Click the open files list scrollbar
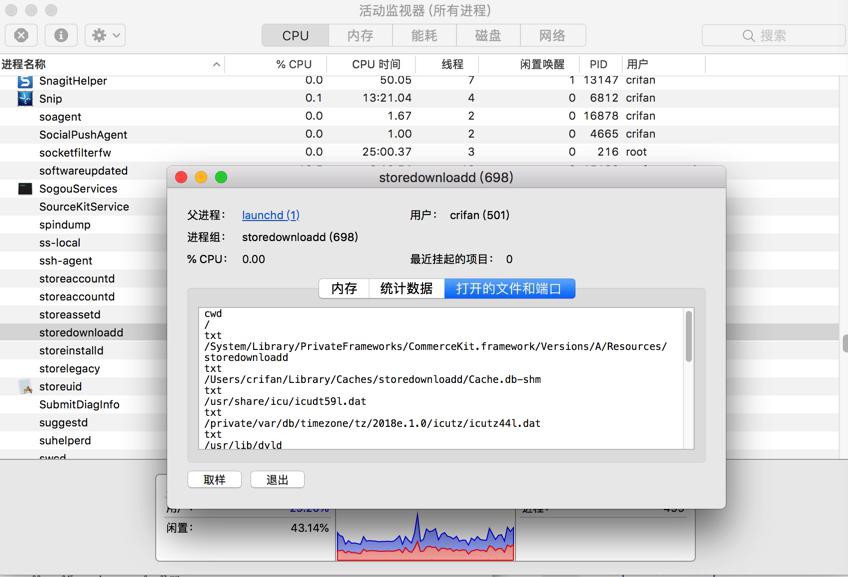 689,336
